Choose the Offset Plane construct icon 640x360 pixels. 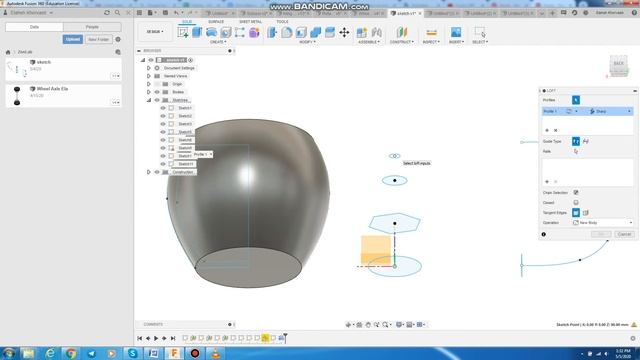click(x=402, y=32)
